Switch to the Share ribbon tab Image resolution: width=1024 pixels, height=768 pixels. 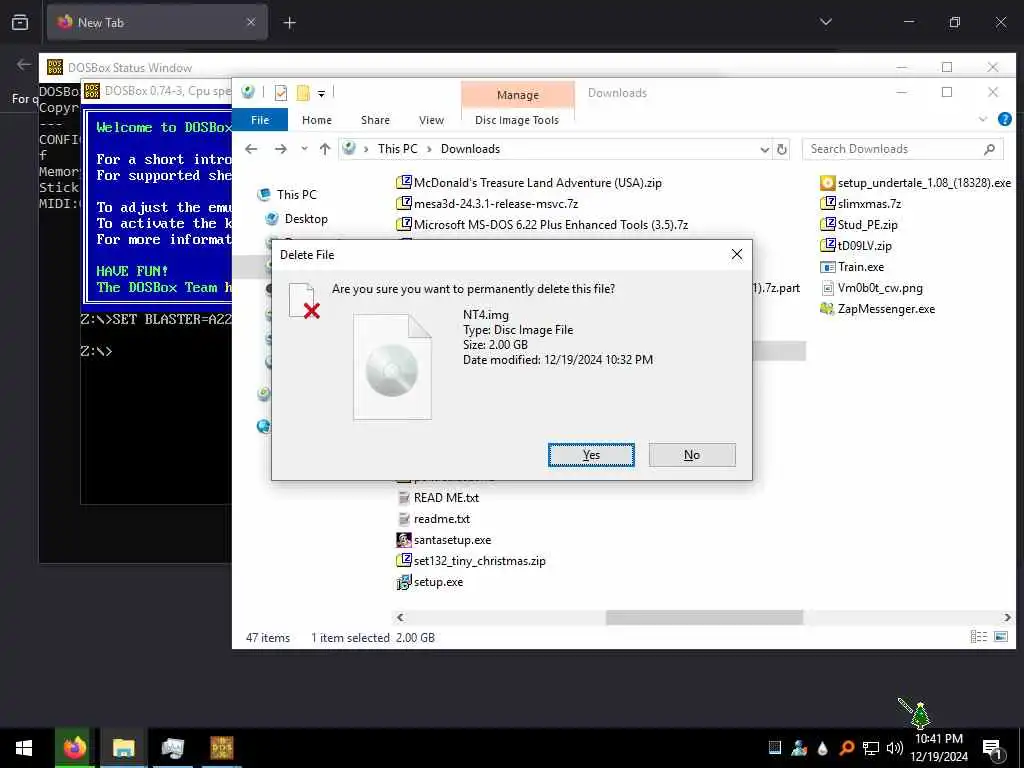[x=376, y=120]
